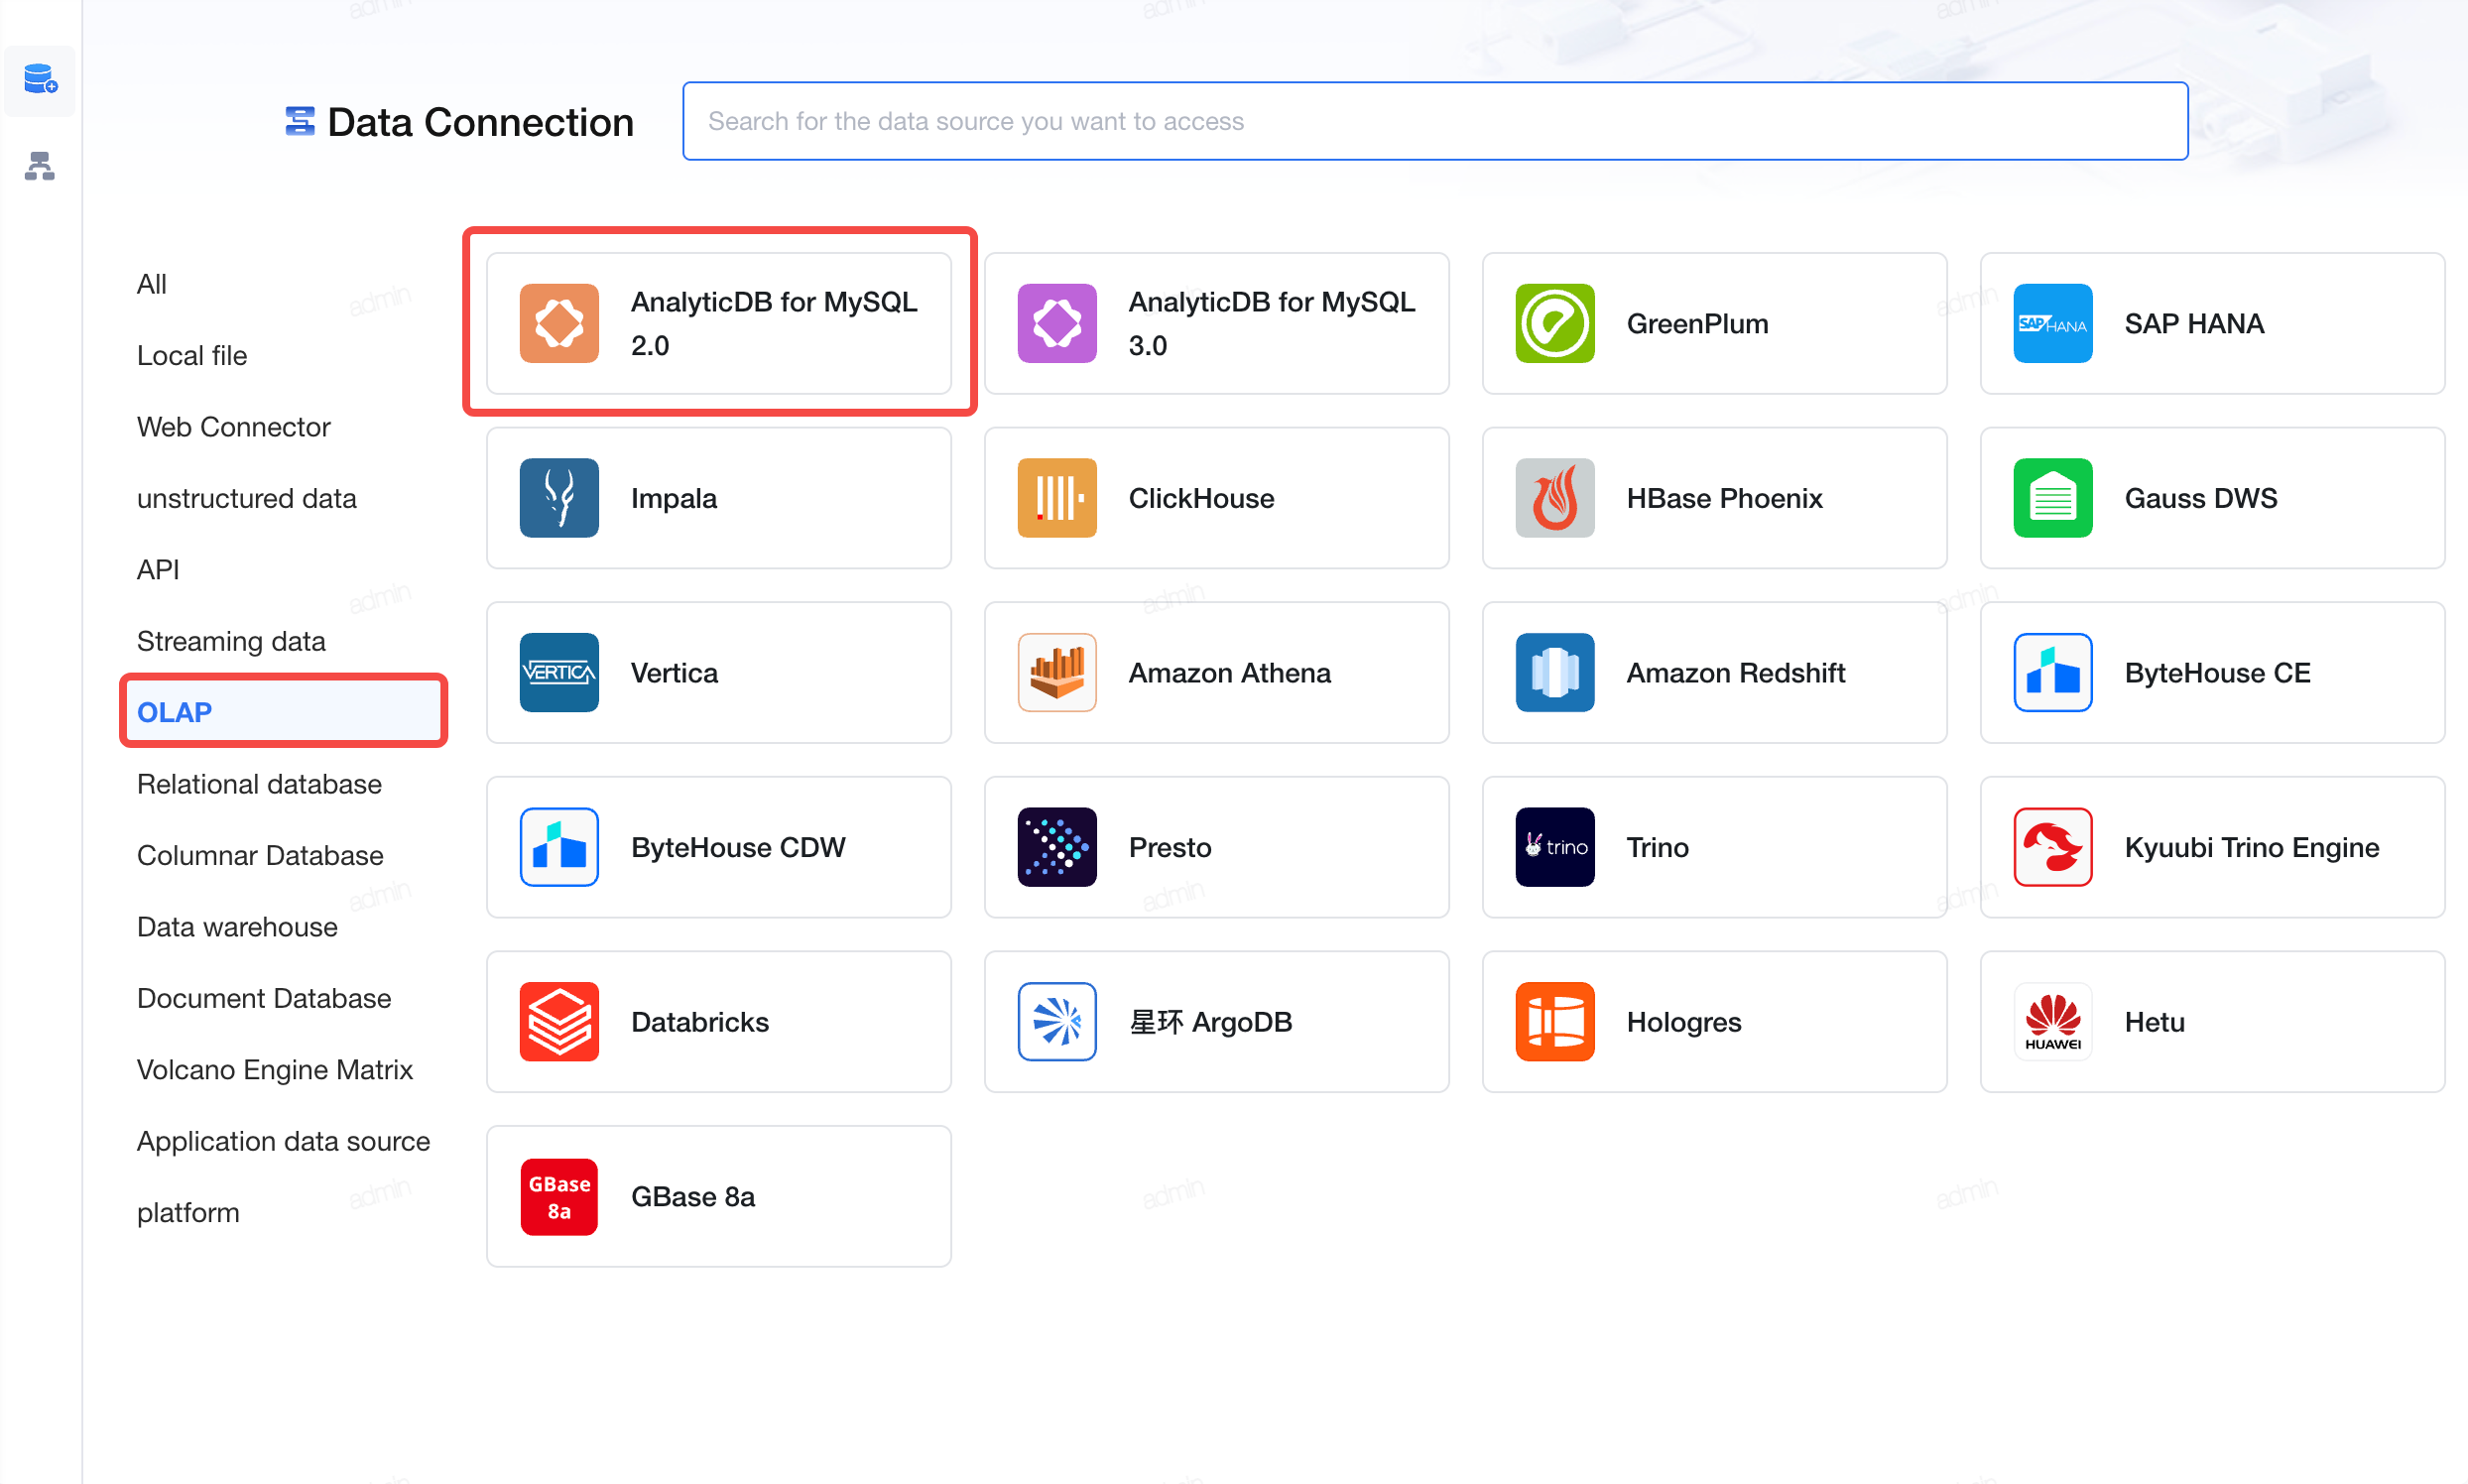This screenshot has height=1484, width=2468.
Task: Choose the Amazon Redshift connector
Action: coord(1714,672)
